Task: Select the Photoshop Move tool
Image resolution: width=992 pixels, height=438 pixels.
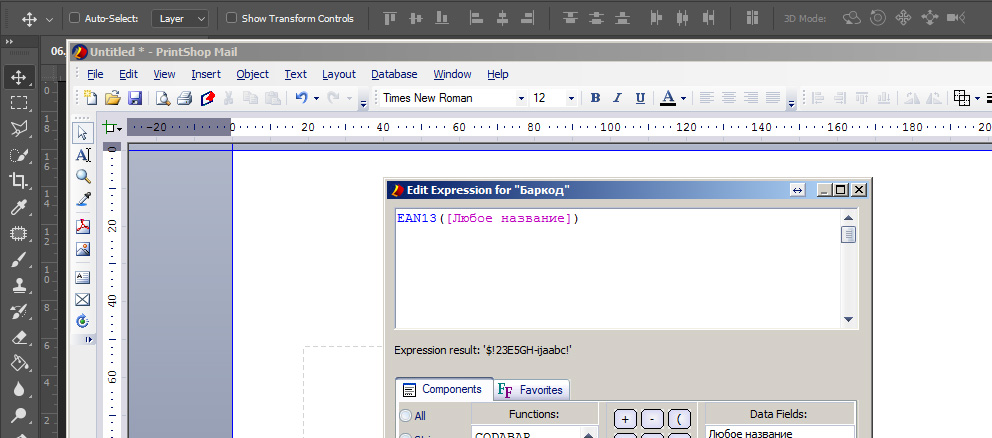Action: click(x=19, y=77)
